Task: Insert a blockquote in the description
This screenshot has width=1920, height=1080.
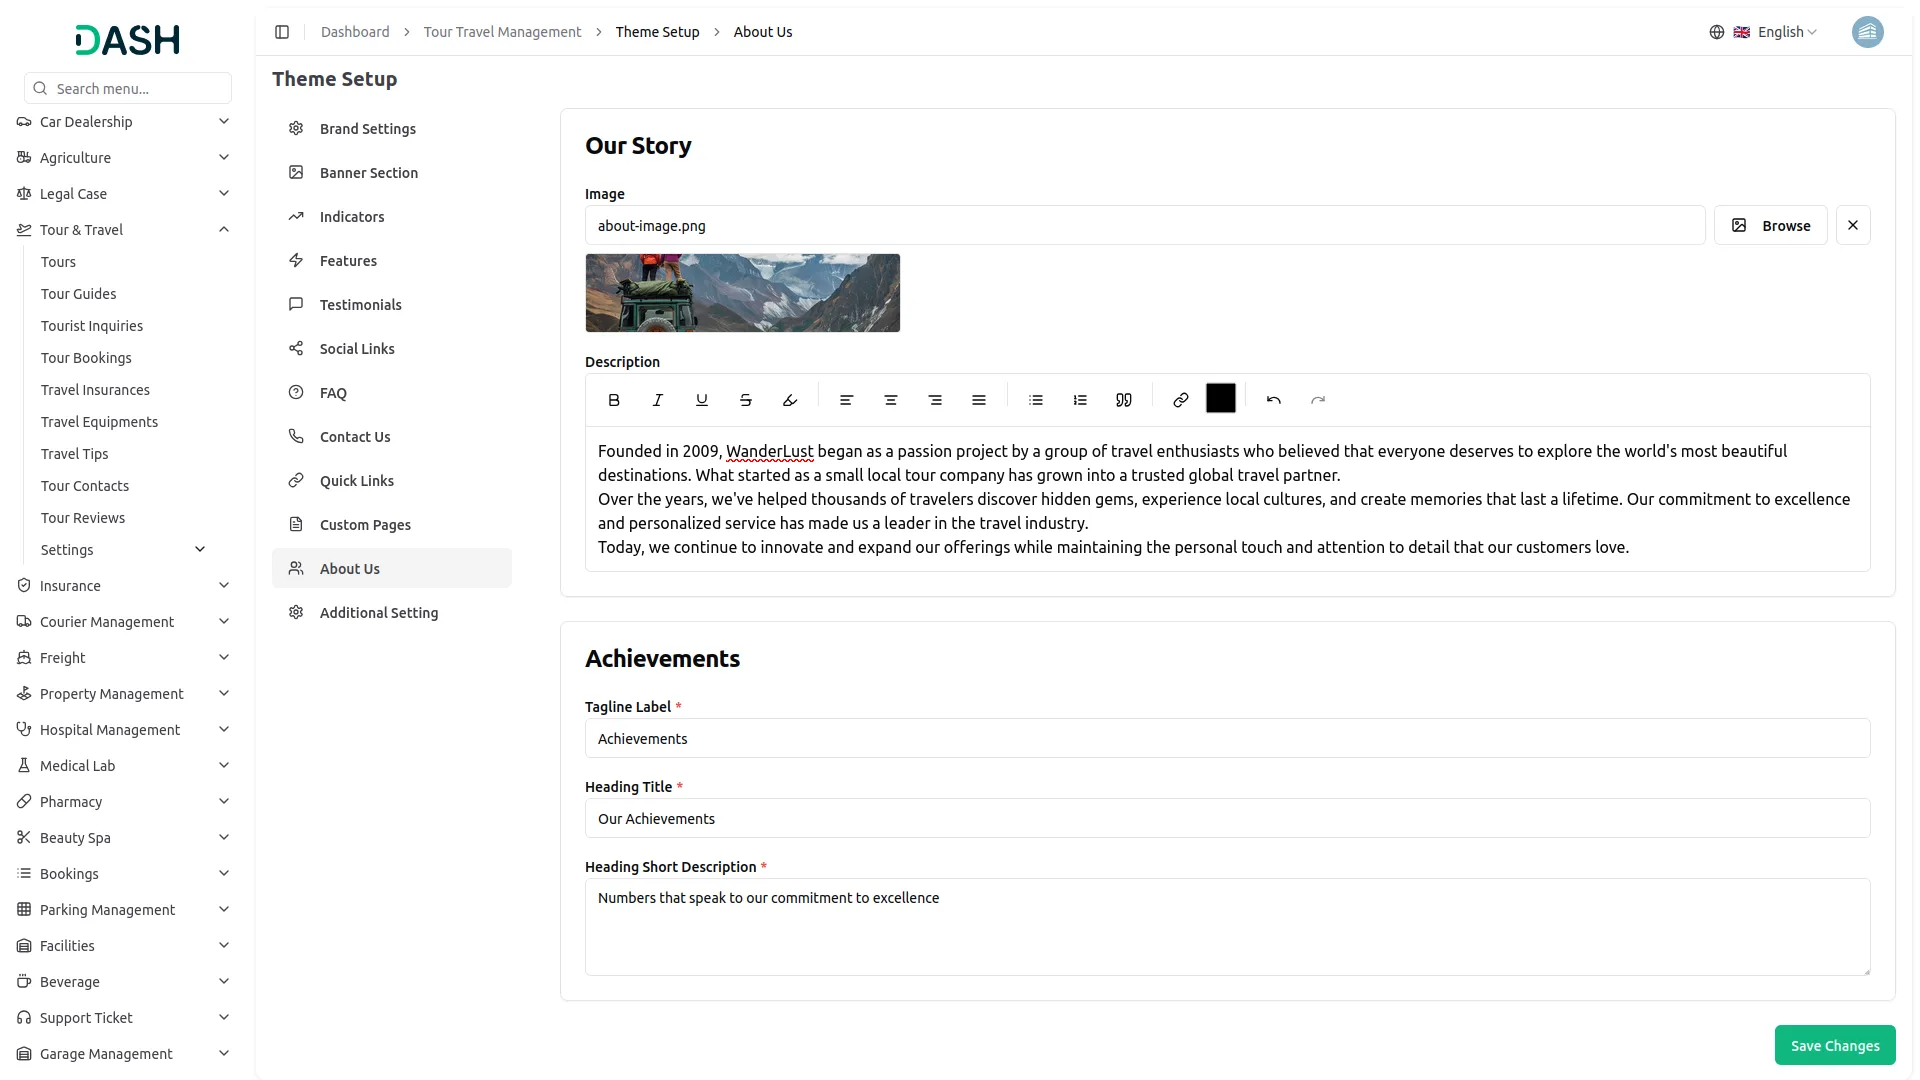Action: (x=1123, y=399)
